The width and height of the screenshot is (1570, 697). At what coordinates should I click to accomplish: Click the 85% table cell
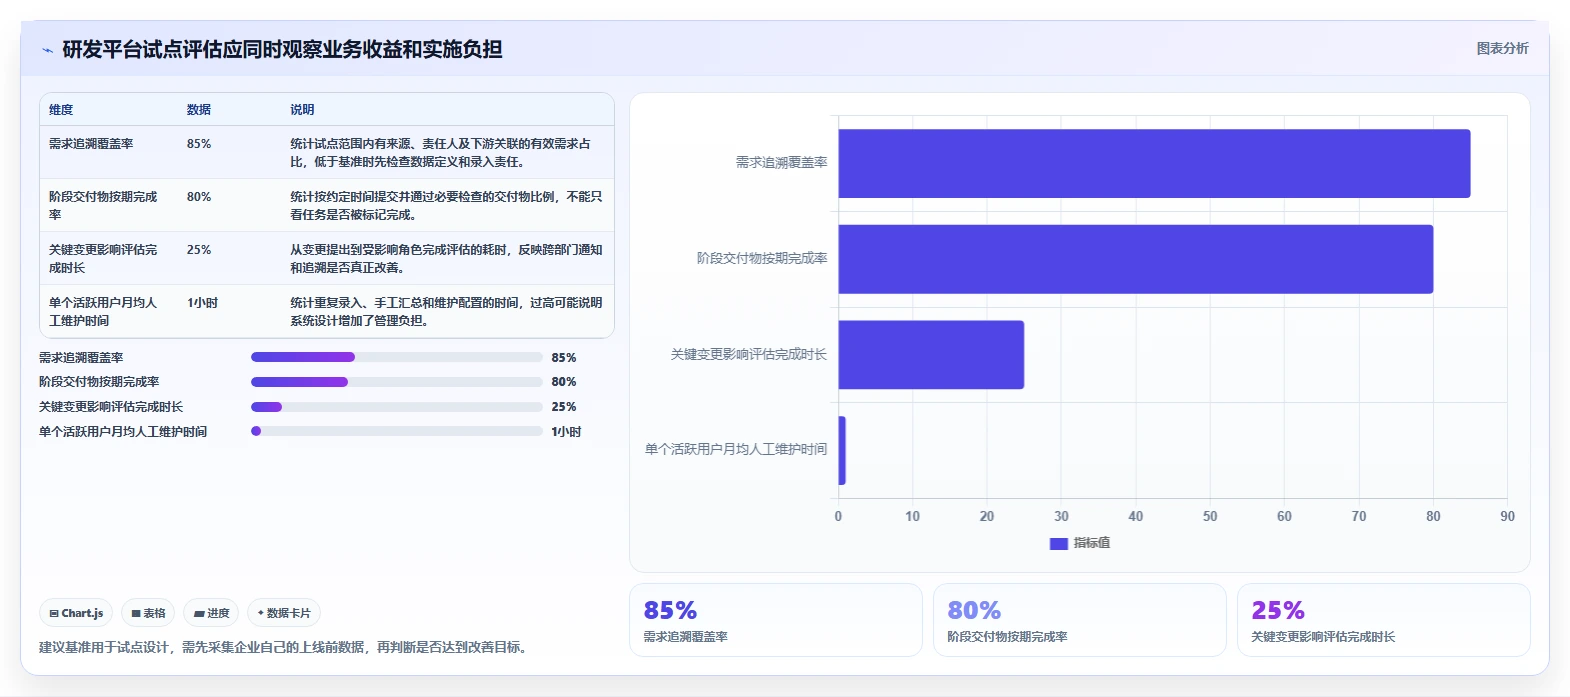click(x=199, y=144)
